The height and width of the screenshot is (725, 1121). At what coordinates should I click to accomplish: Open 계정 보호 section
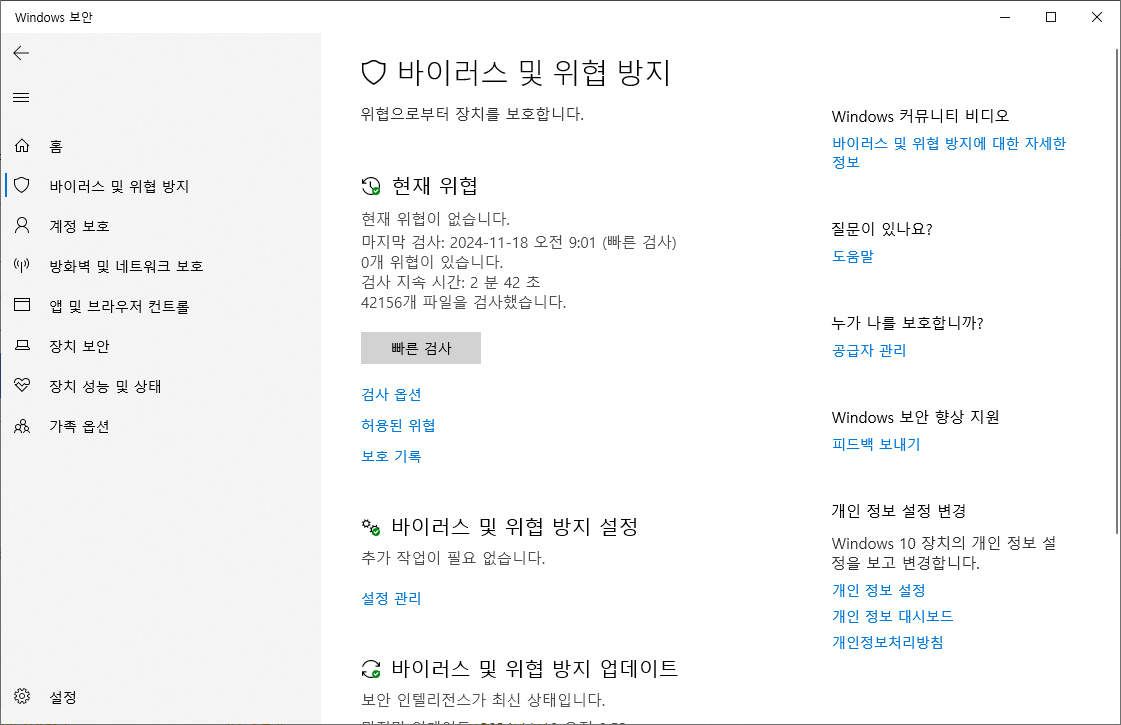(161, 226)
